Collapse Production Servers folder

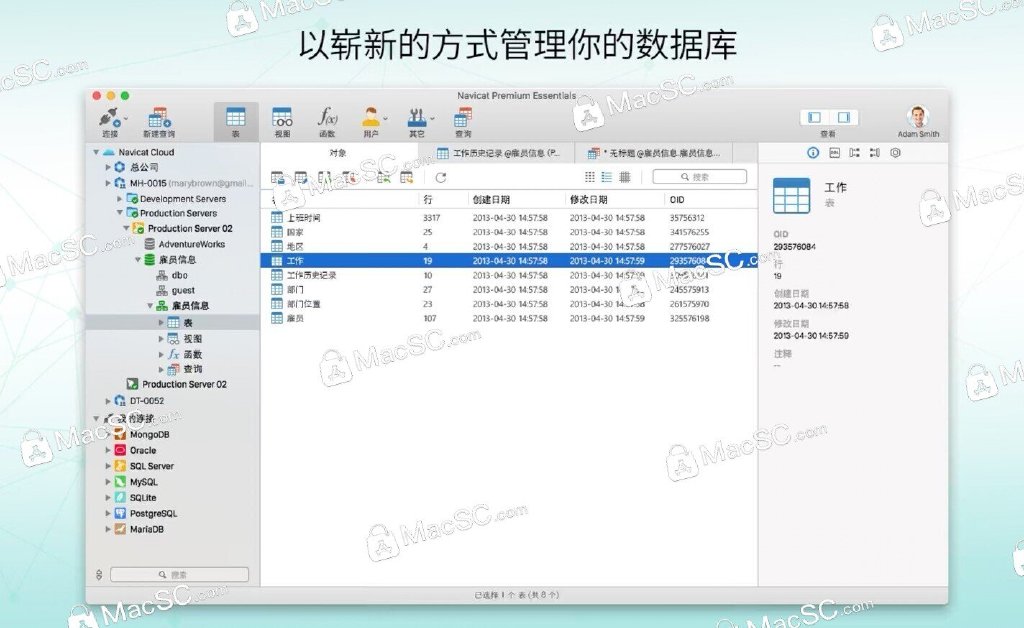click(x=120, y=213)
